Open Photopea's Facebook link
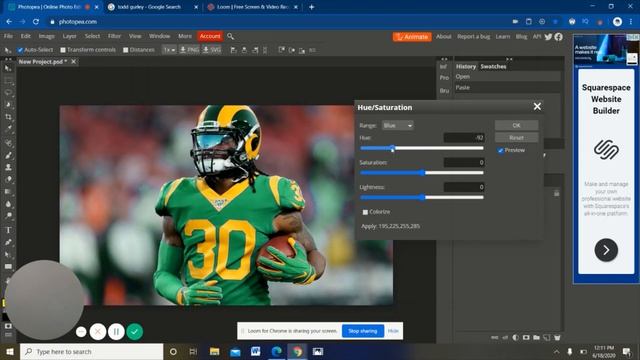This screenshot has height=360, width=640. pyautogui.click(x=558, y=36)
